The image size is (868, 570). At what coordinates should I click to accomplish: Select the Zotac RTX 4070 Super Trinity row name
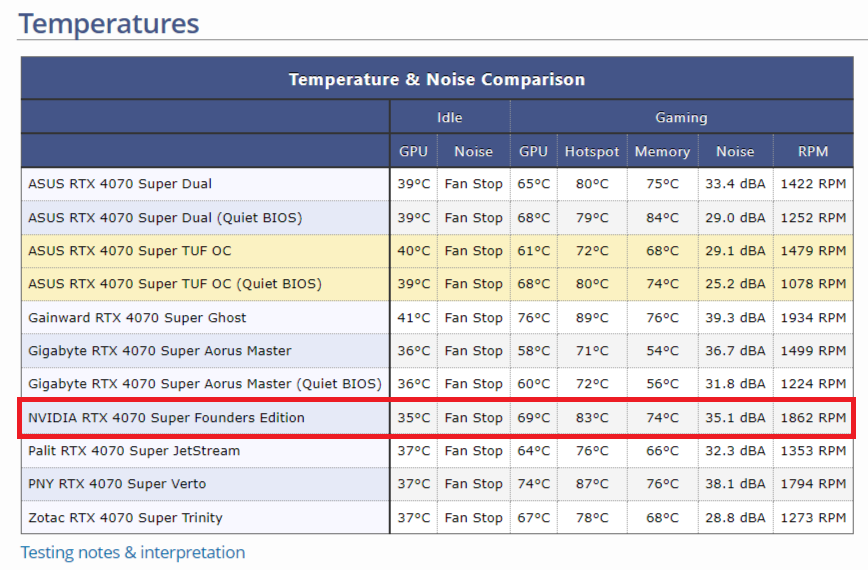point(125,518)
